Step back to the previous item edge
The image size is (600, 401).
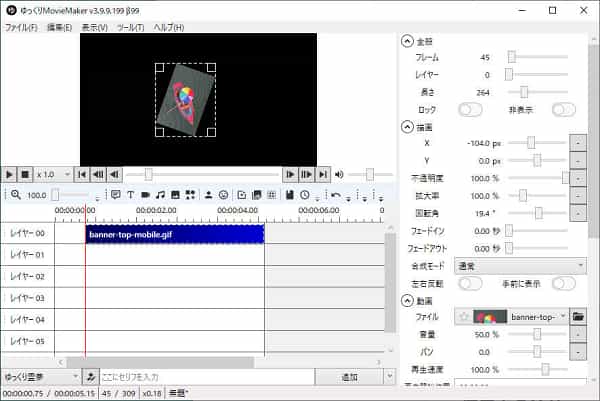pyautogui.click(x=98, y=175)
